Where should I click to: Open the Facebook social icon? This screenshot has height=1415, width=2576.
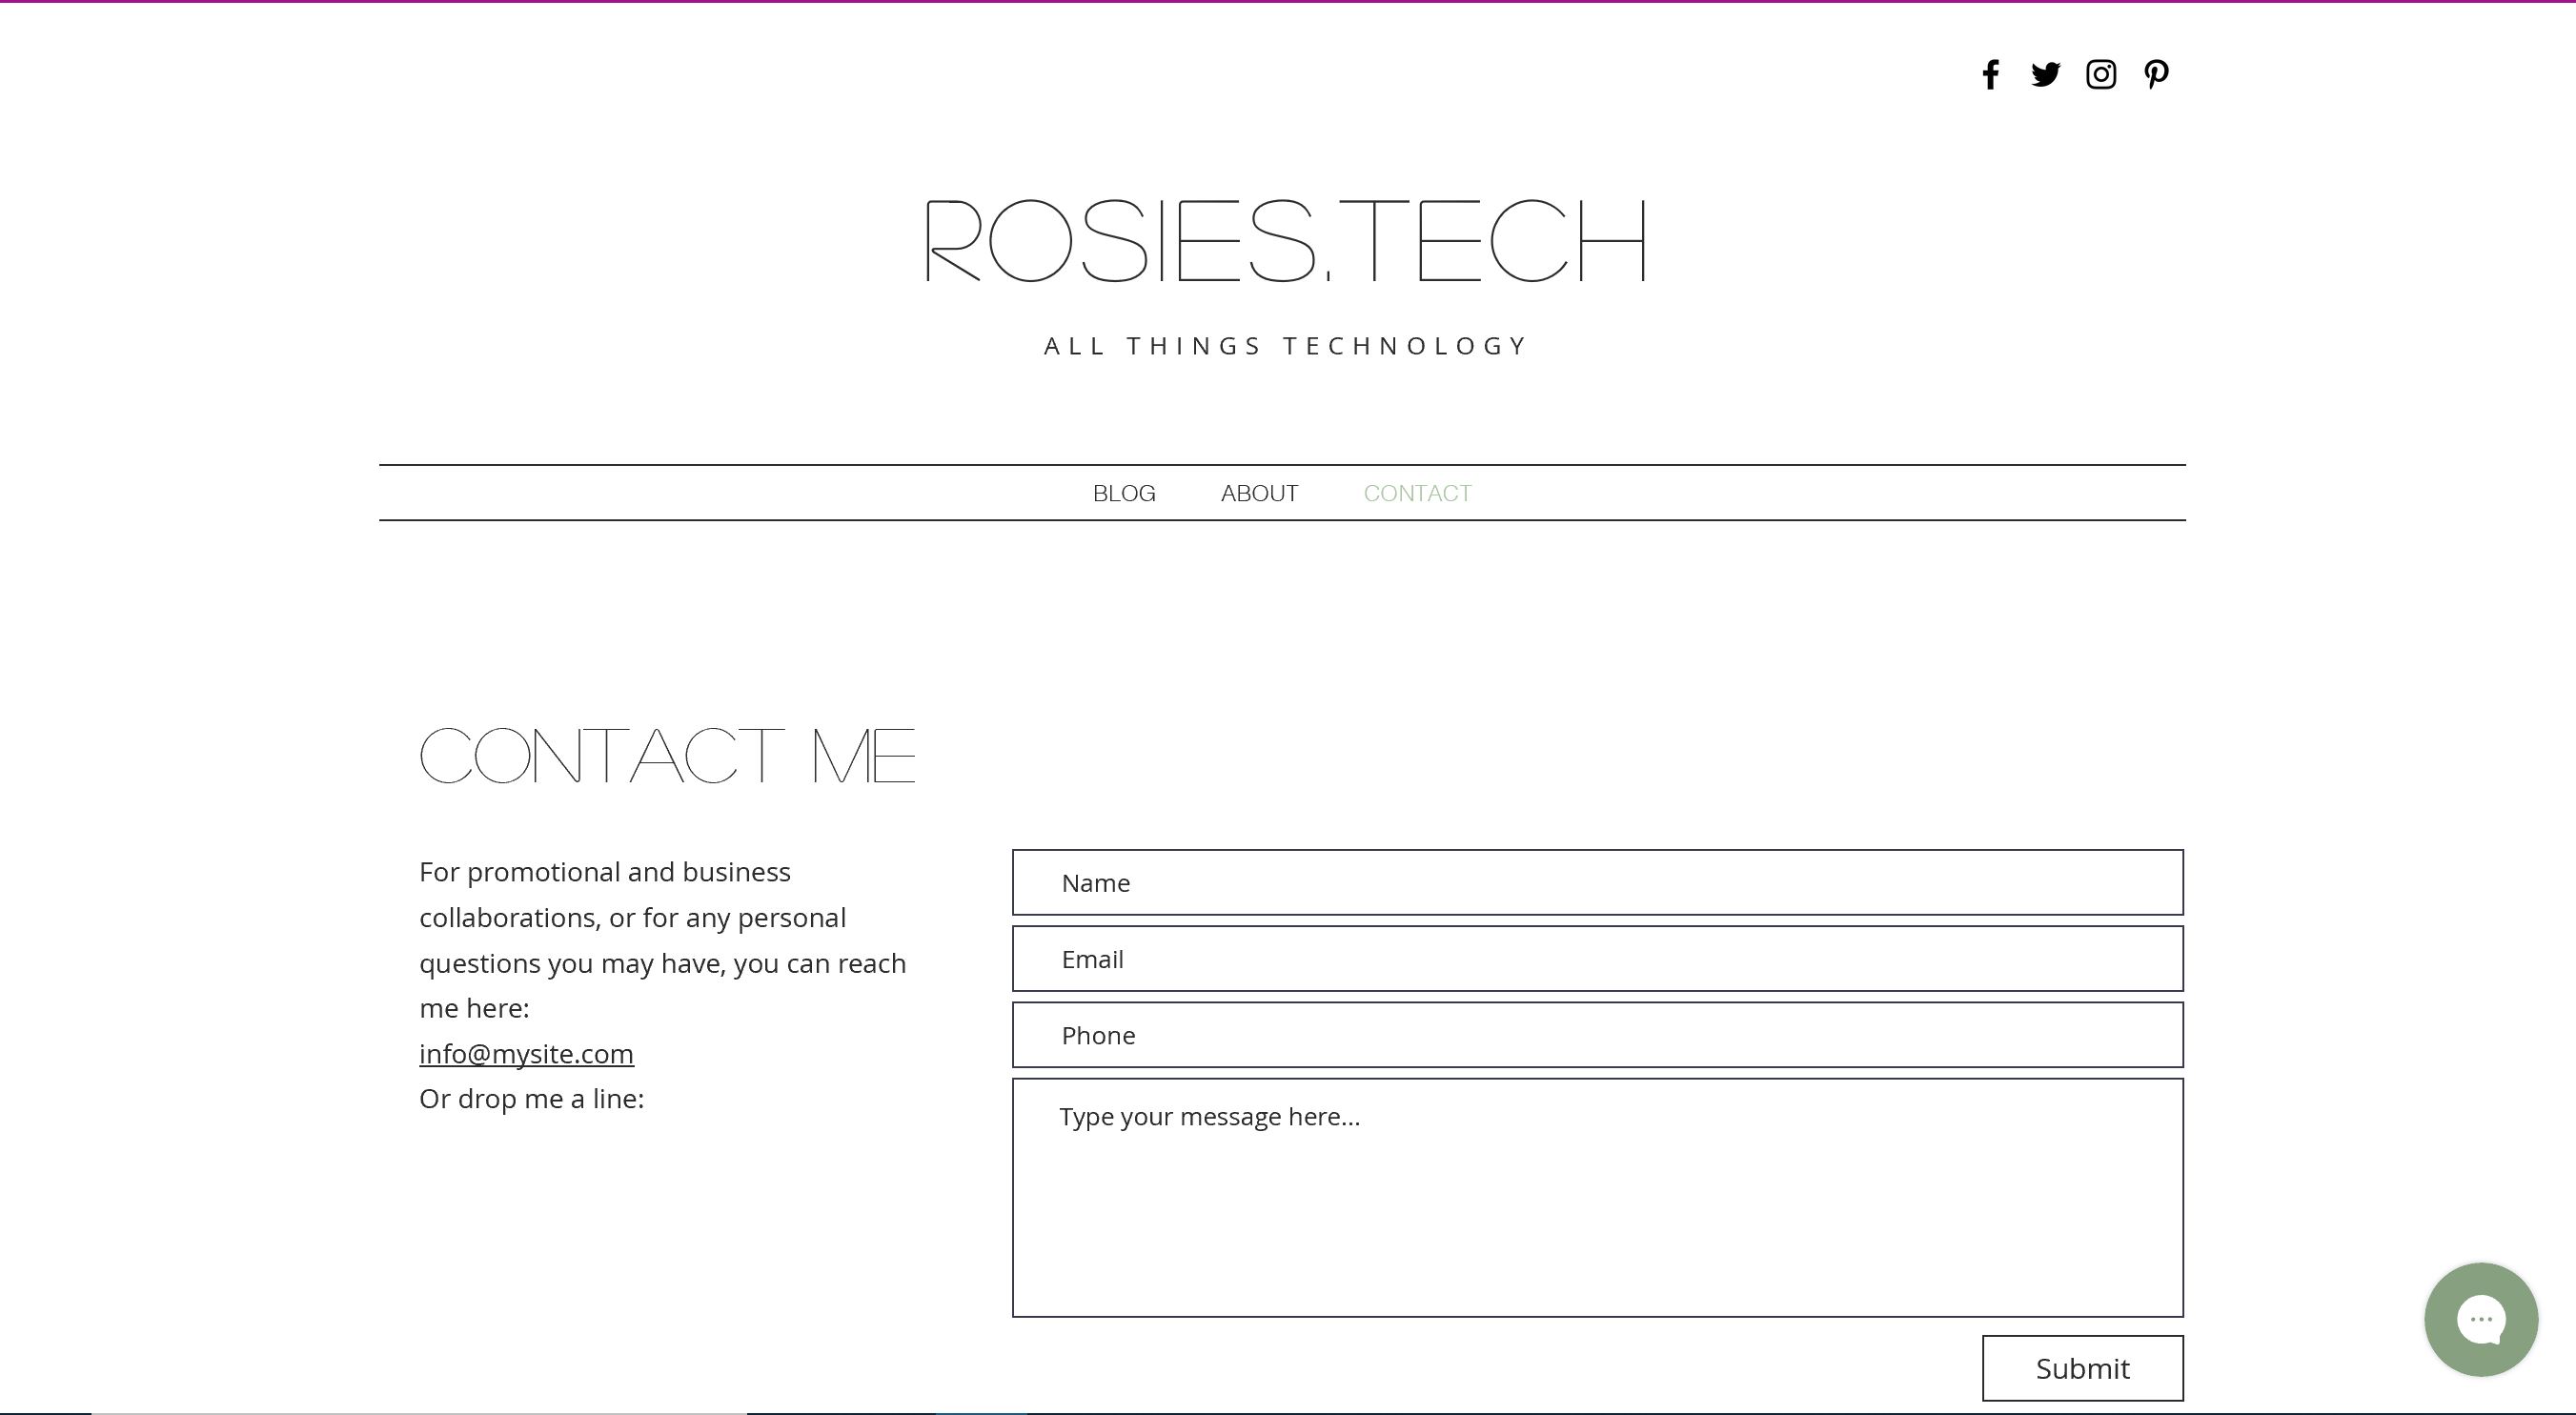(1990, 75)
